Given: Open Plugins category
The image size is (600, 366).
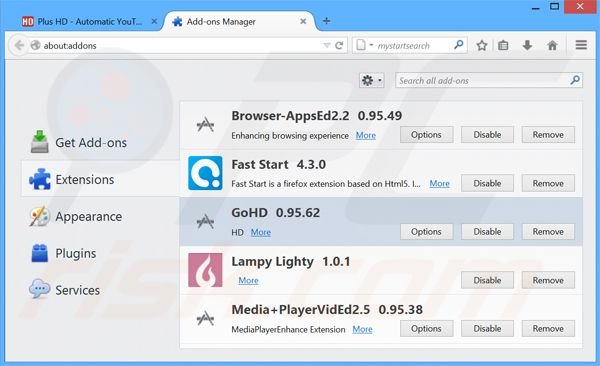Looking at the screenshot, I should click(100, 253).
